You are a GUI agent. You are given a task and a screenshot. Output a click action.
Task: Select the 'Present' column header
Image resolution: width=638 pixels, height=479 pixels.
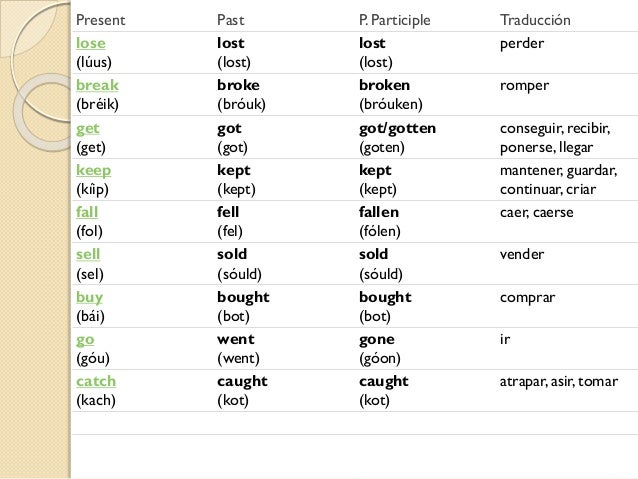point(101,20)
